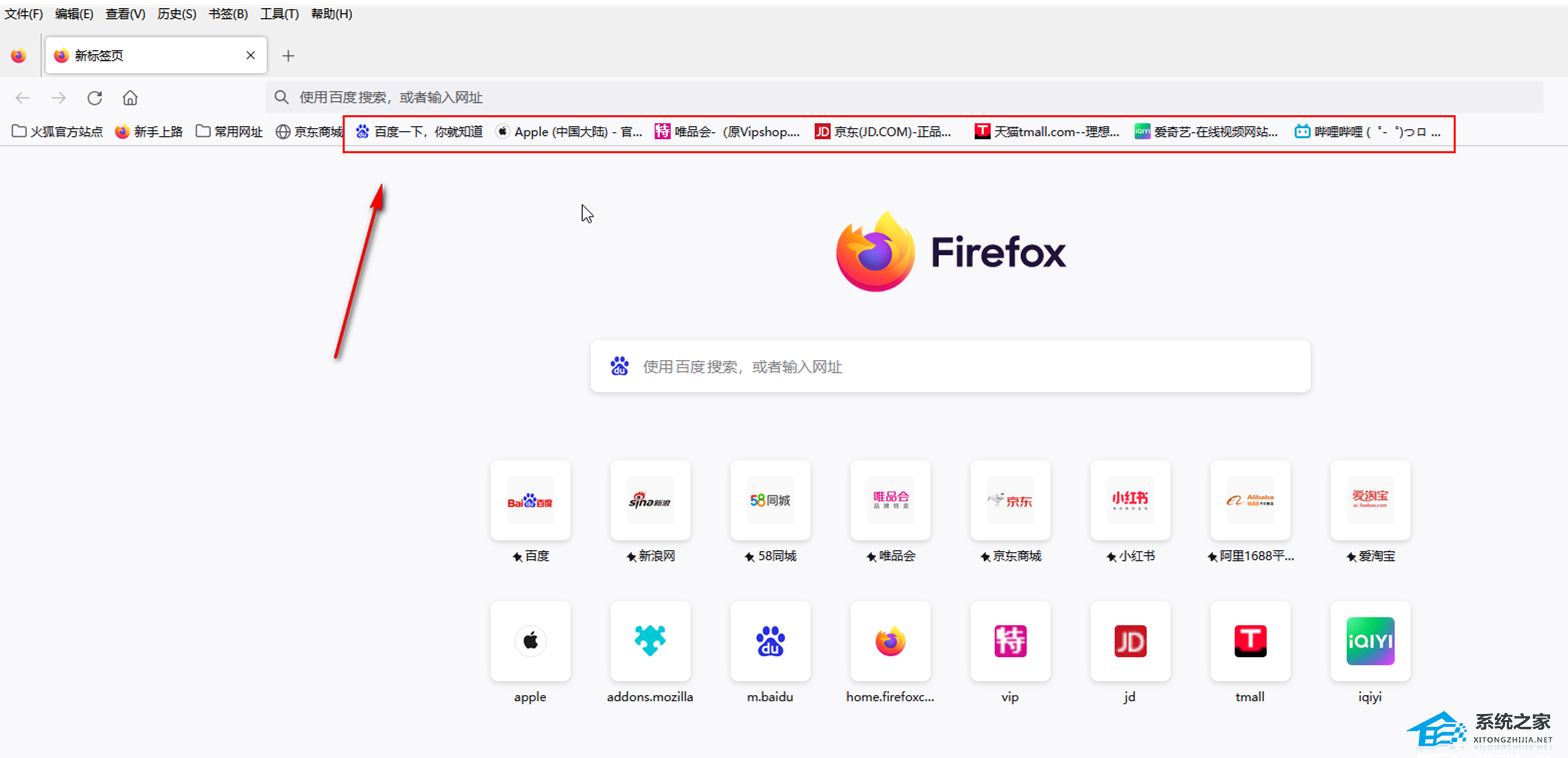Open 新手上路 bookmark
Viewport: 1568px width, 758px height.
pos(149,131)
